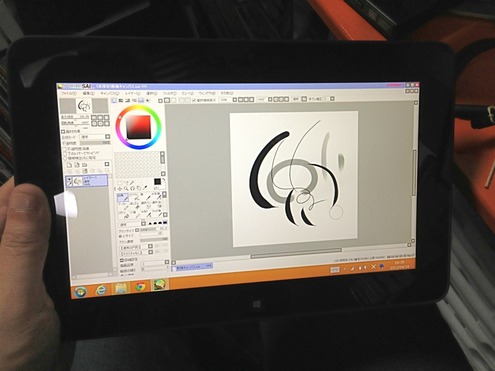Screen dimensions: 495x371
Task: Swap foreground and background colors arrow
Action: 164,179
